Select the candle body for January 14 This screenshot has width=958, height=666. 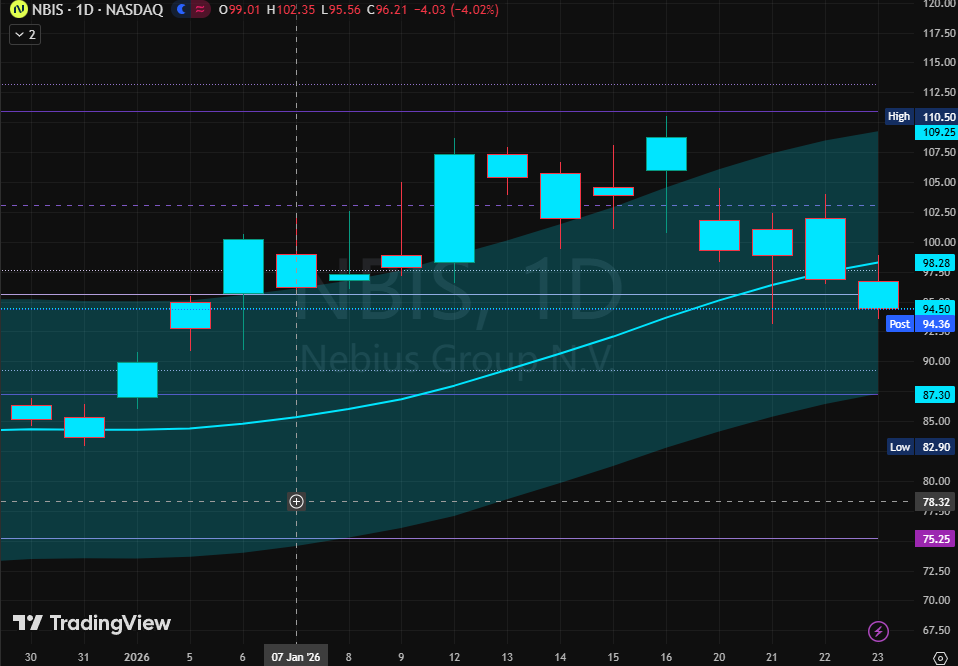tap(560, 196)
